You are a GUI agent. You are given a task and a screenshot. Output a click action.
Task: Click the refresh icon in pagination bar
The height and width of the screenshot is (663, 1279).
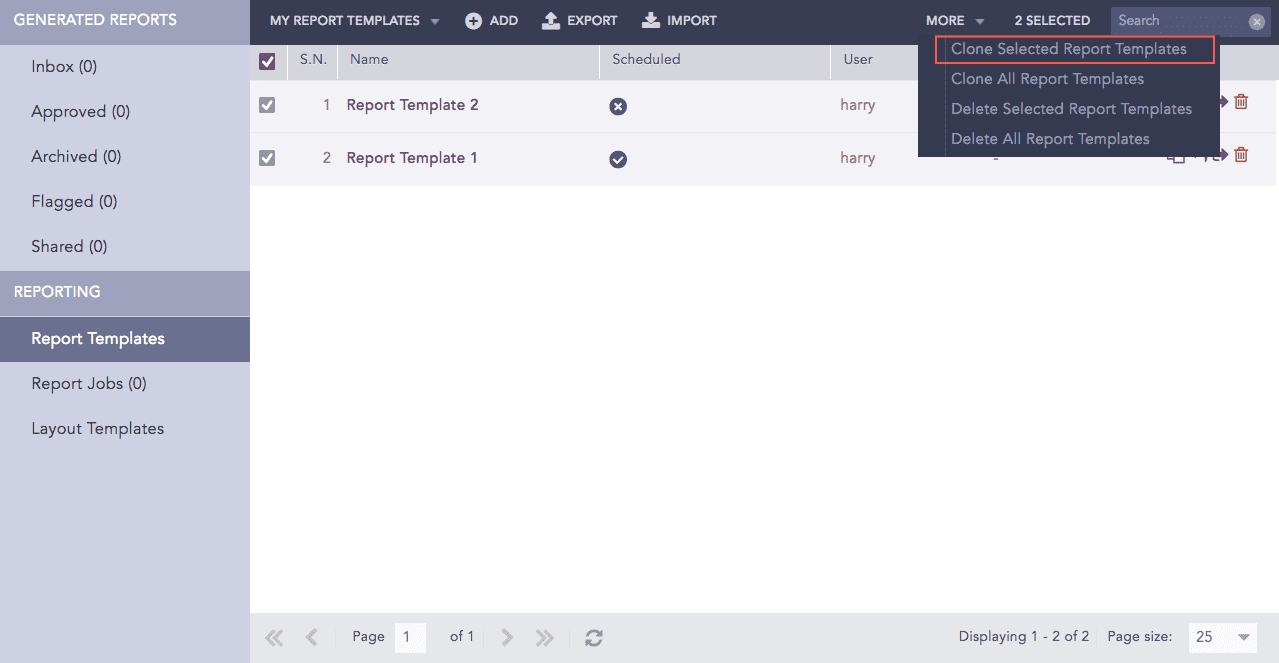594,637
